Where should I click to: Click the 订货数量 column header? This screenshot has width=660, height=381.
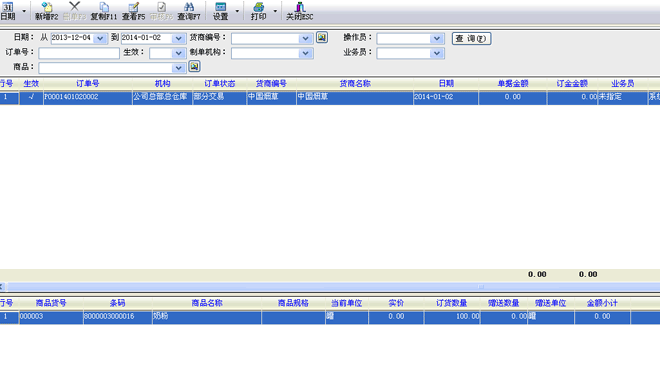click(452, 303)
